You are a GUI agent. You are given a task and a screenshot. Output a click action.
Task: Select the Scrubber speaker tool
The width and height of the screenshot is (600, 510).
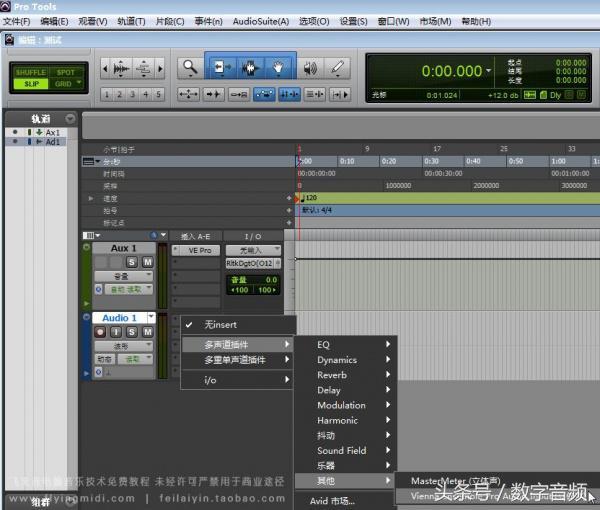[x=310, y=68]
